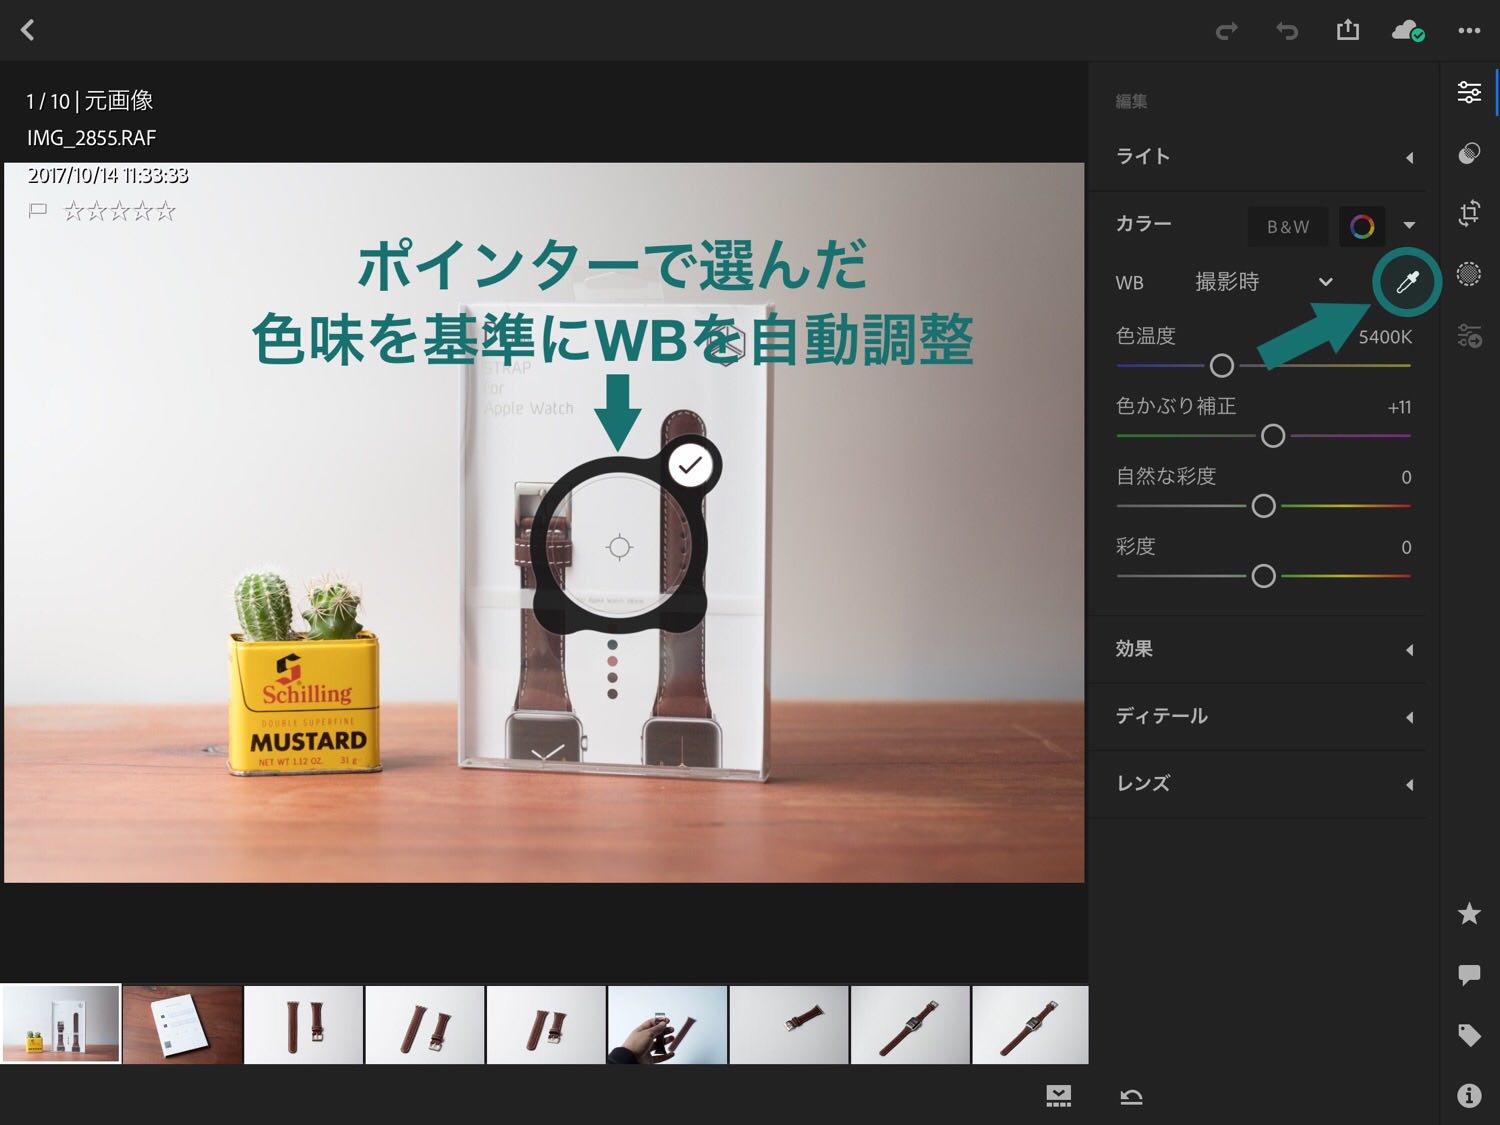Click the 色温度 slider handle

[x=1221, y=366]
